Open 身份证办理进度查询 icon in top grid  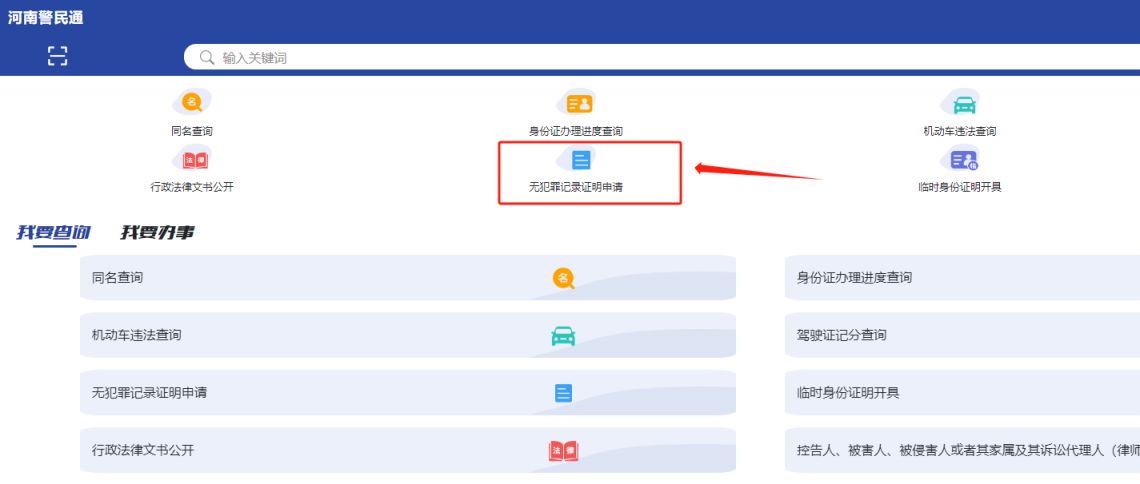(x=582, y=103)
